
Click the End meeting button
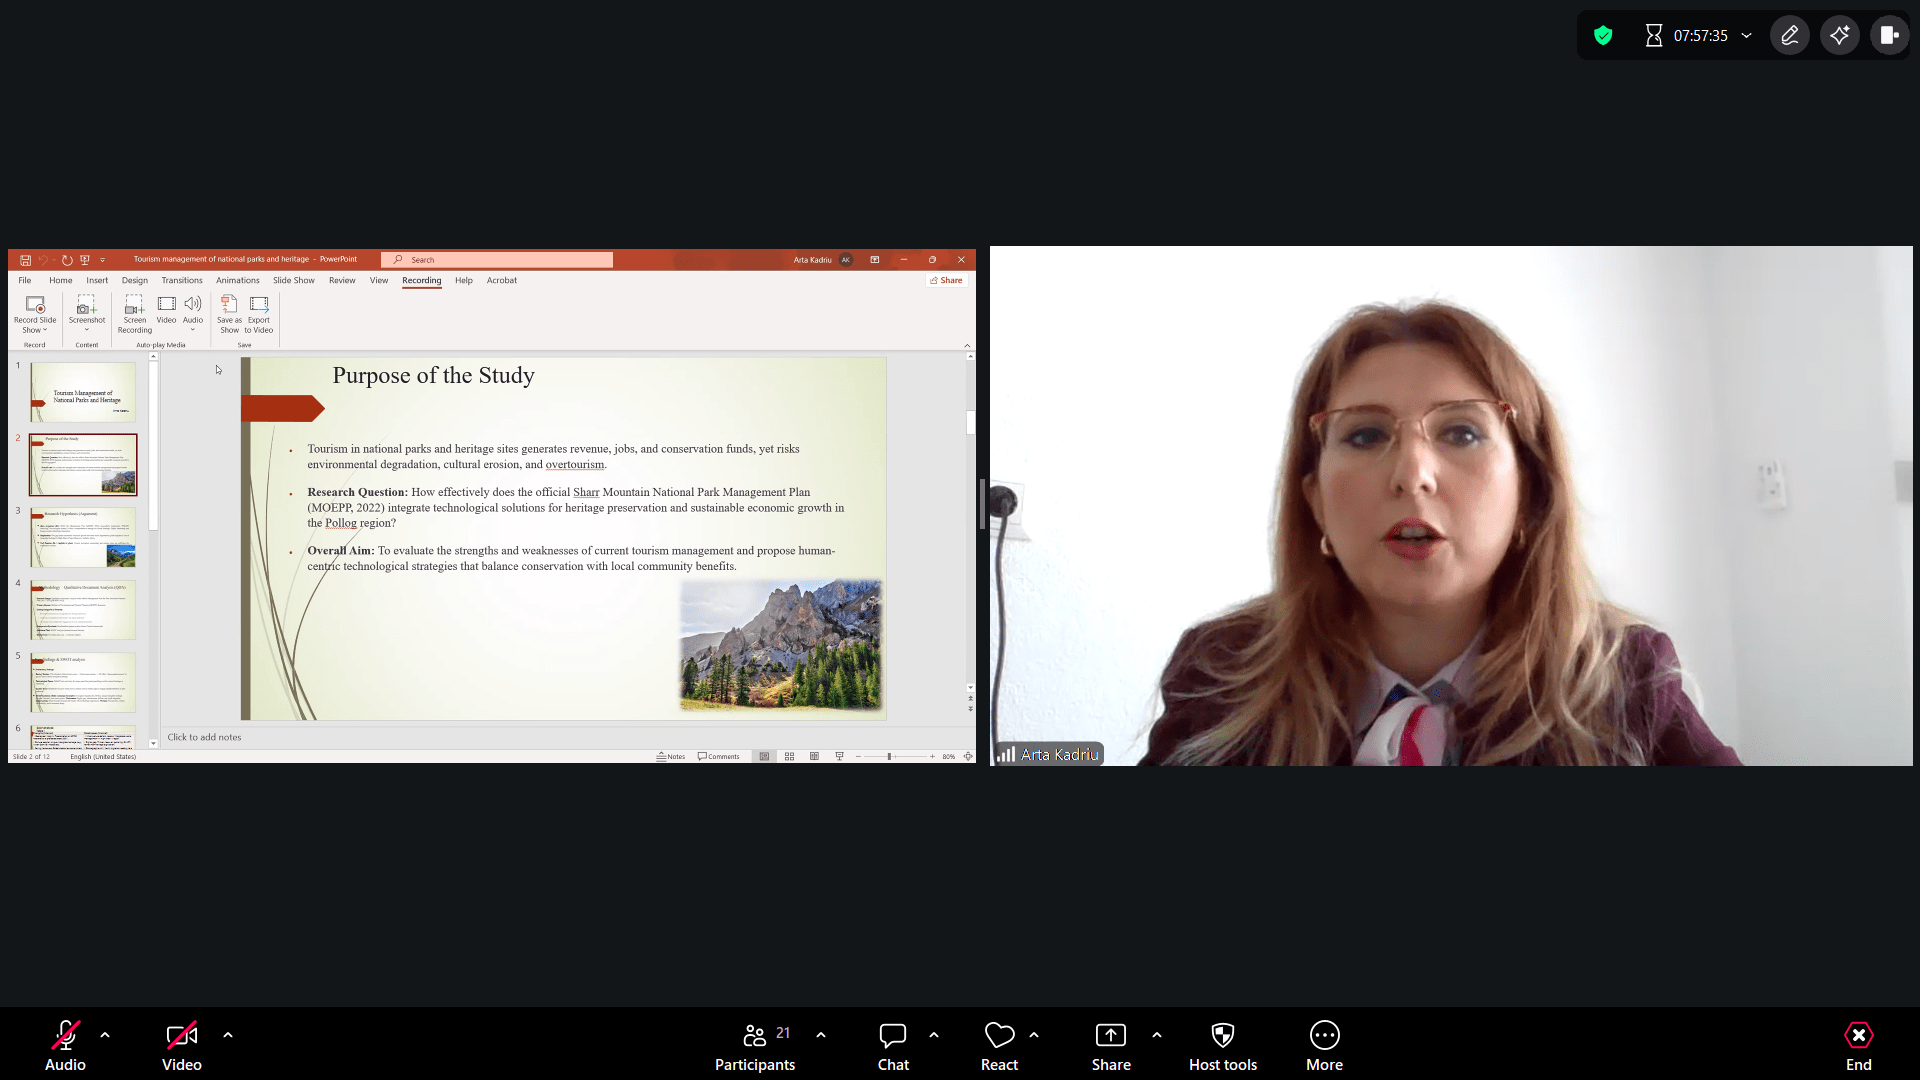click(1858, 1045)
